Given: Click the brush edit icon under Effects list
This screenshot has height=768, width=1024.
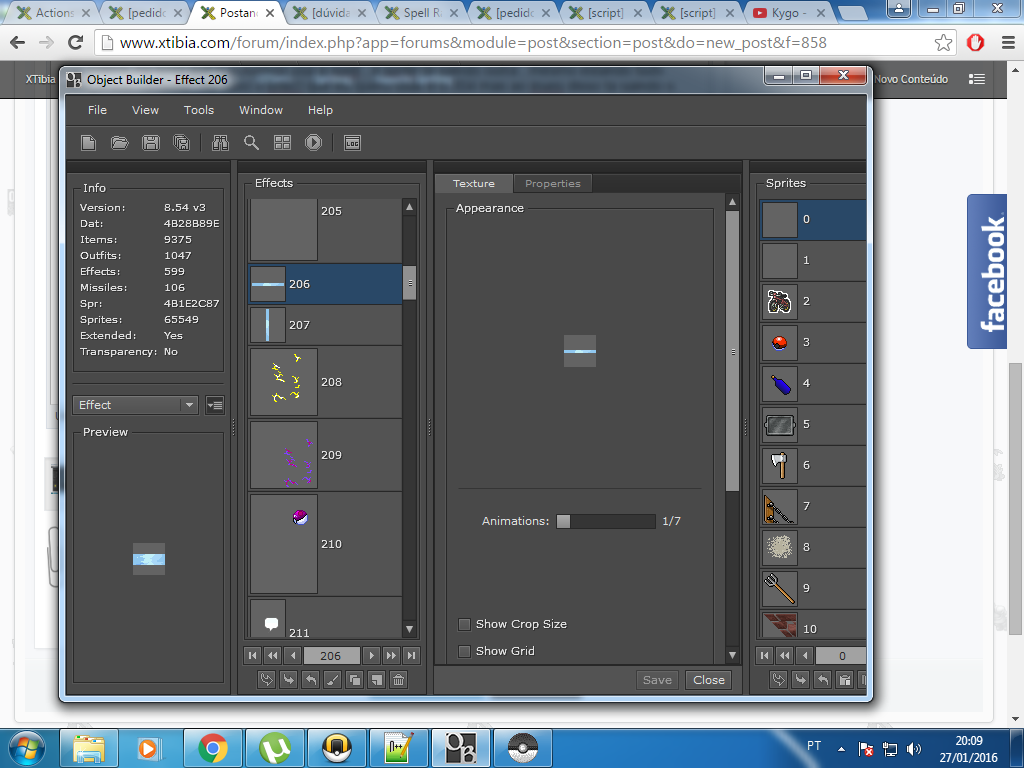Looking at the screenshot, I should (332, 680).
